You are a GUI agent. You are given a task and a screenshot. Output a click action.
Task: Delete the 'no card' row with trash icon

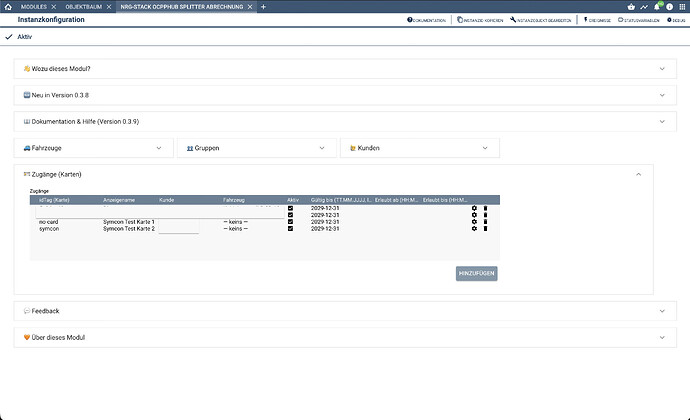485,222
